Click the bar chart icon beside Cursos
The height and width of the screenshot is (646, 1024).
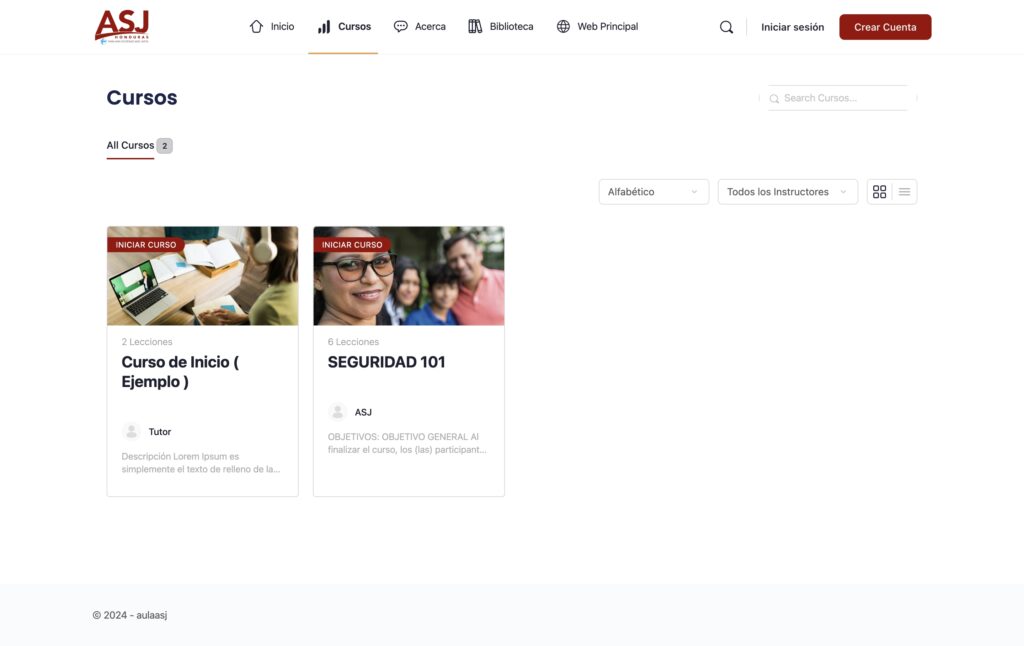pos(324,27)
